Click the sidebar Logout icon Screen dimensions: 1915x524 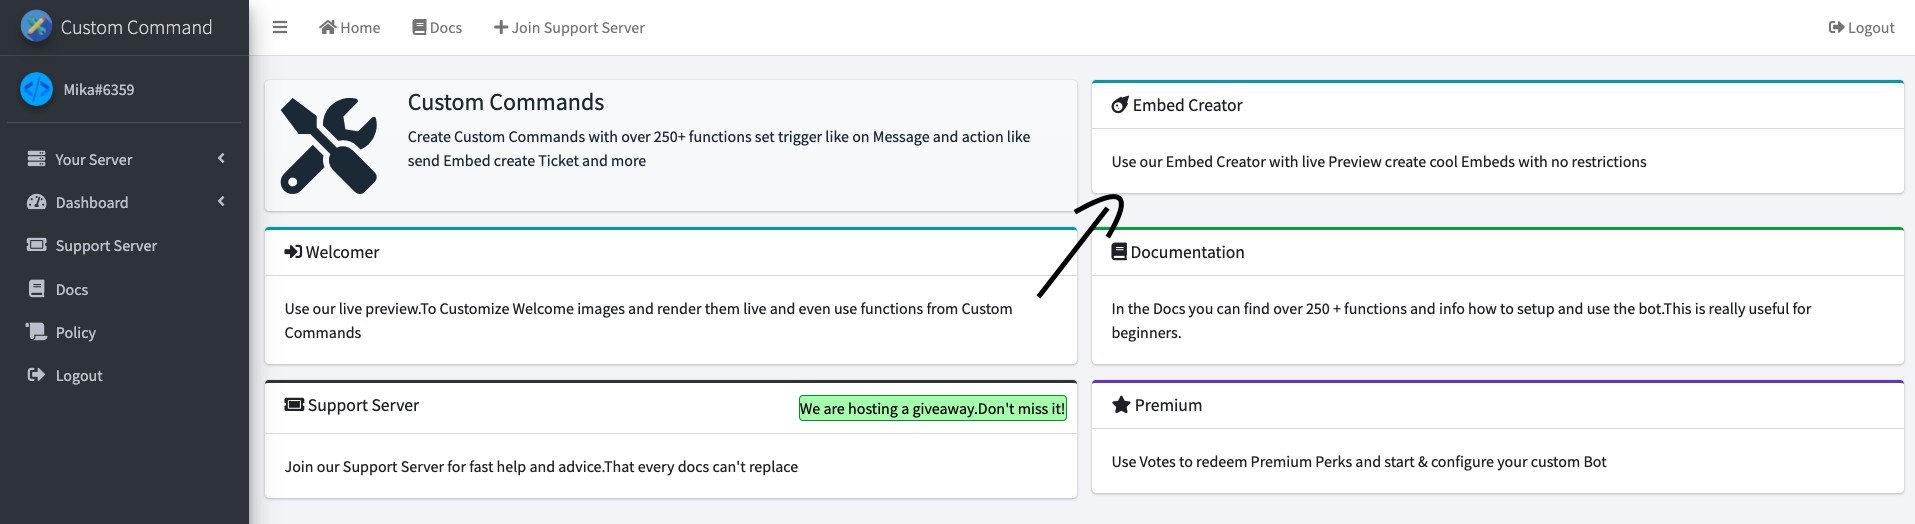click(37, 375)
